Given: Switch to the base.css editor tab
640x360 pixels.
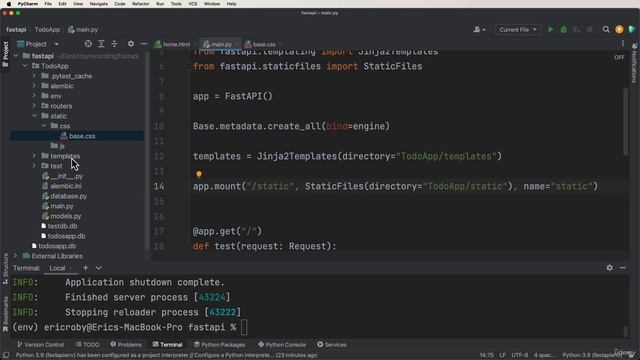Looking at the screenshot, I should (x=264, y=44).
